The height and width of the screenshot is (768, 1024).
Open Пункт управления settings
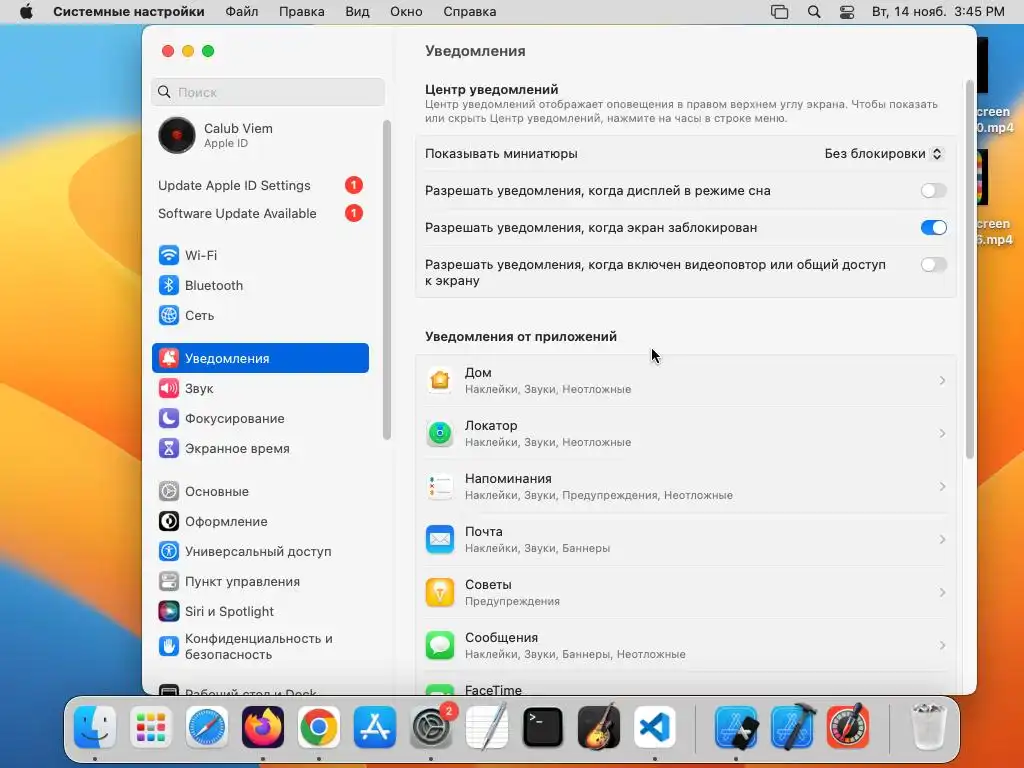pyautogui.click(x=260, y=582)
